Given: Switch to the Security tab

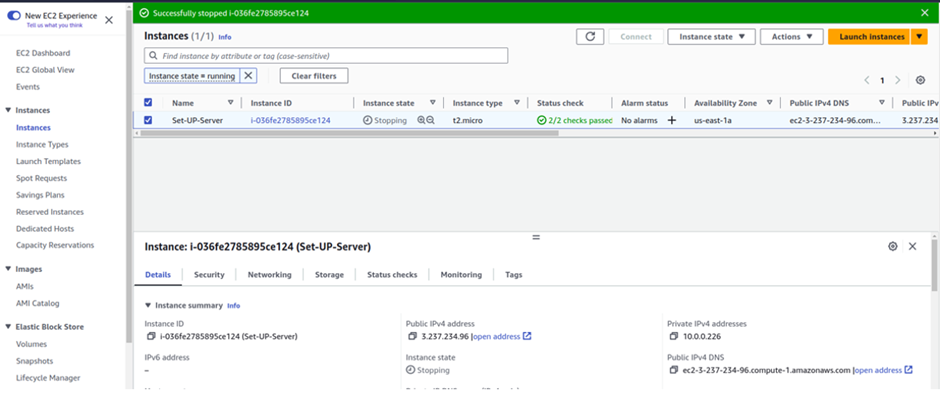Looking at the screenshot, I should [x=209, y=275].
